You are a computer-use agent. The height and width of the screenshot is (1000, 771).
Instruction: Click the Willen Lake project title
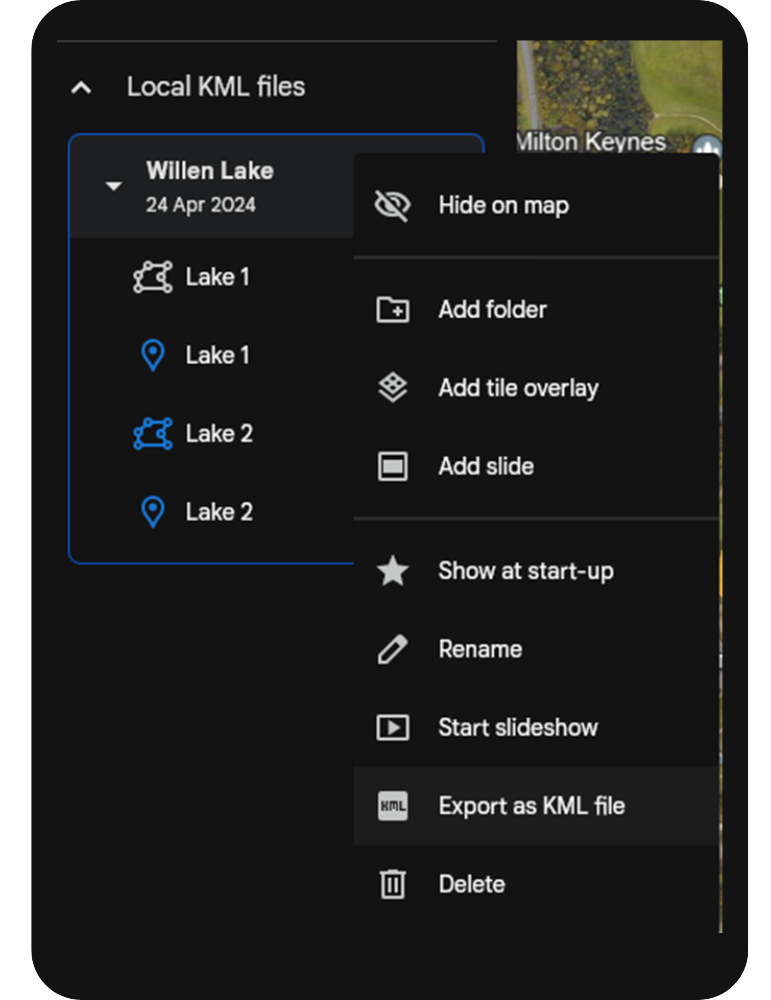[x=209, y=171]
